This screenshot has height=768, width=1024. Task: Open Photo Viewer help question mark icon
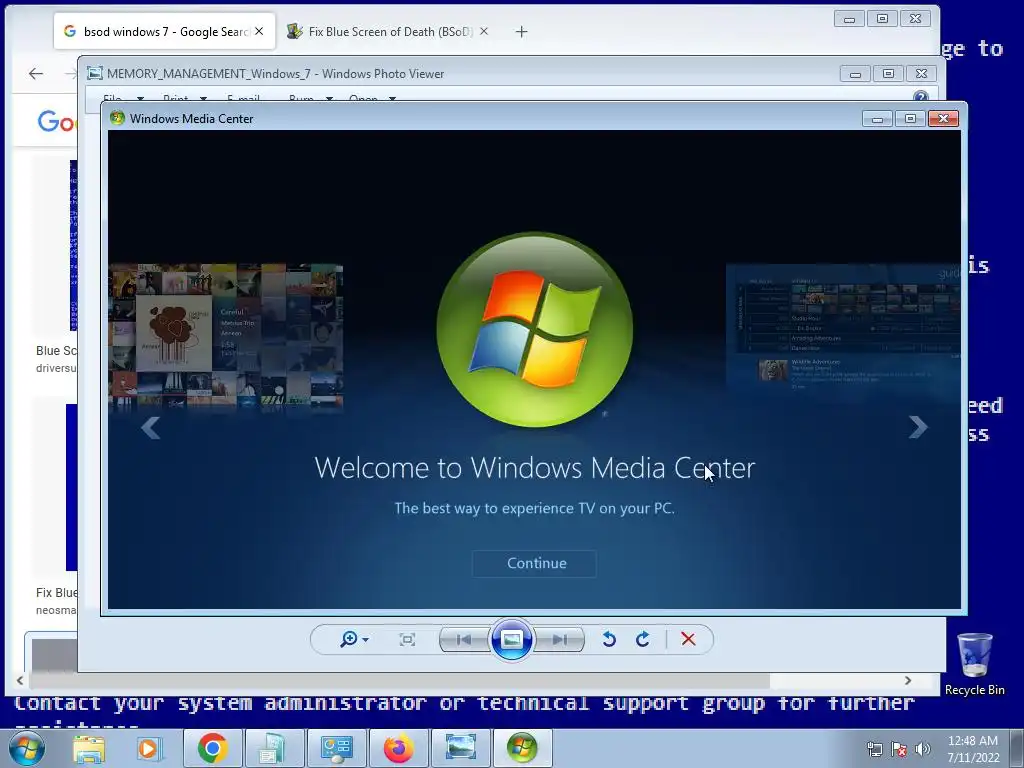tap(921, 97)
